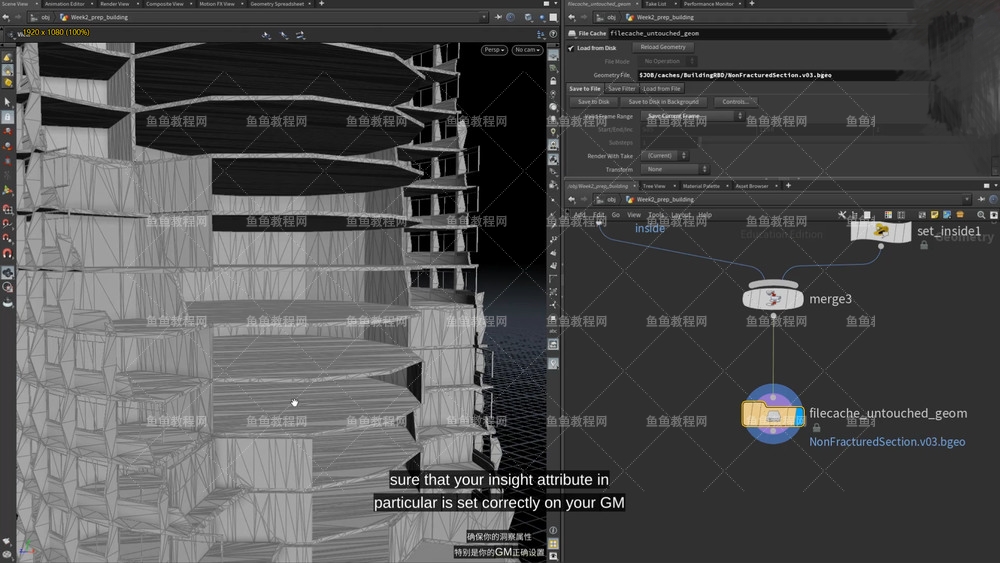The height and width of the screenshot is (563, 1000).
Task: Select the merge3 node
Action: coord(773,298)
